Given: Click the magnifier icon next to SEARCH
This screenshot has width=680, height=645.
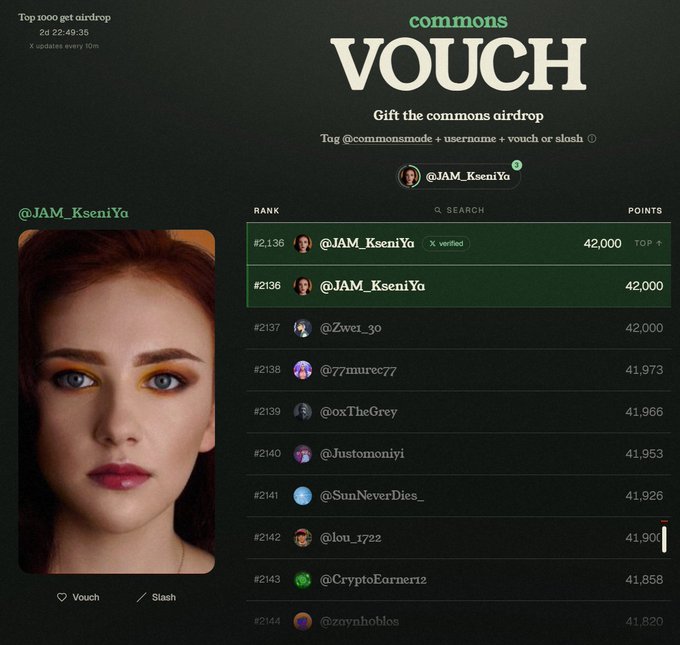Looking at the screenshot, I should pos(438,210).
